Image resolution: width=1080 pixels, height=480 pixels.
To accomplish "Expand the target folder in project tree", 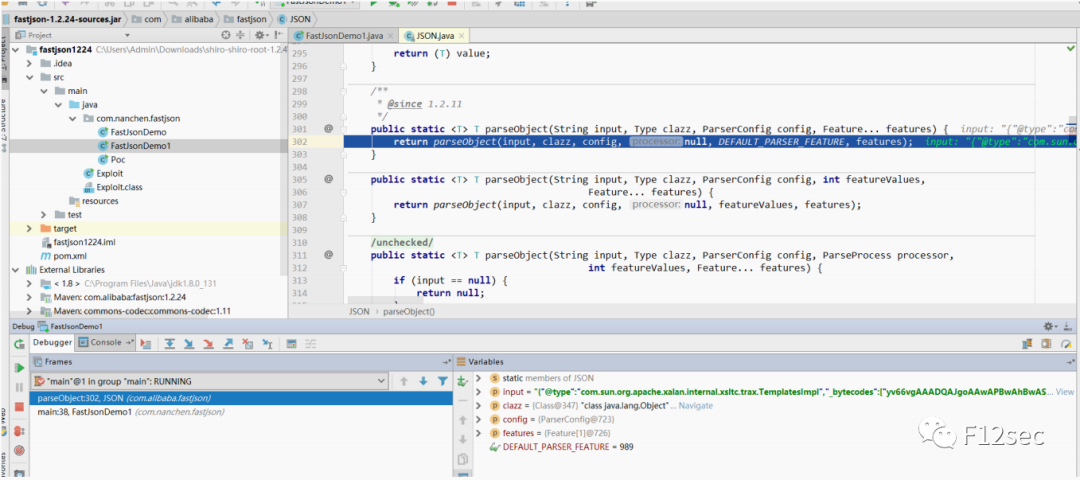I will point(29,228).
